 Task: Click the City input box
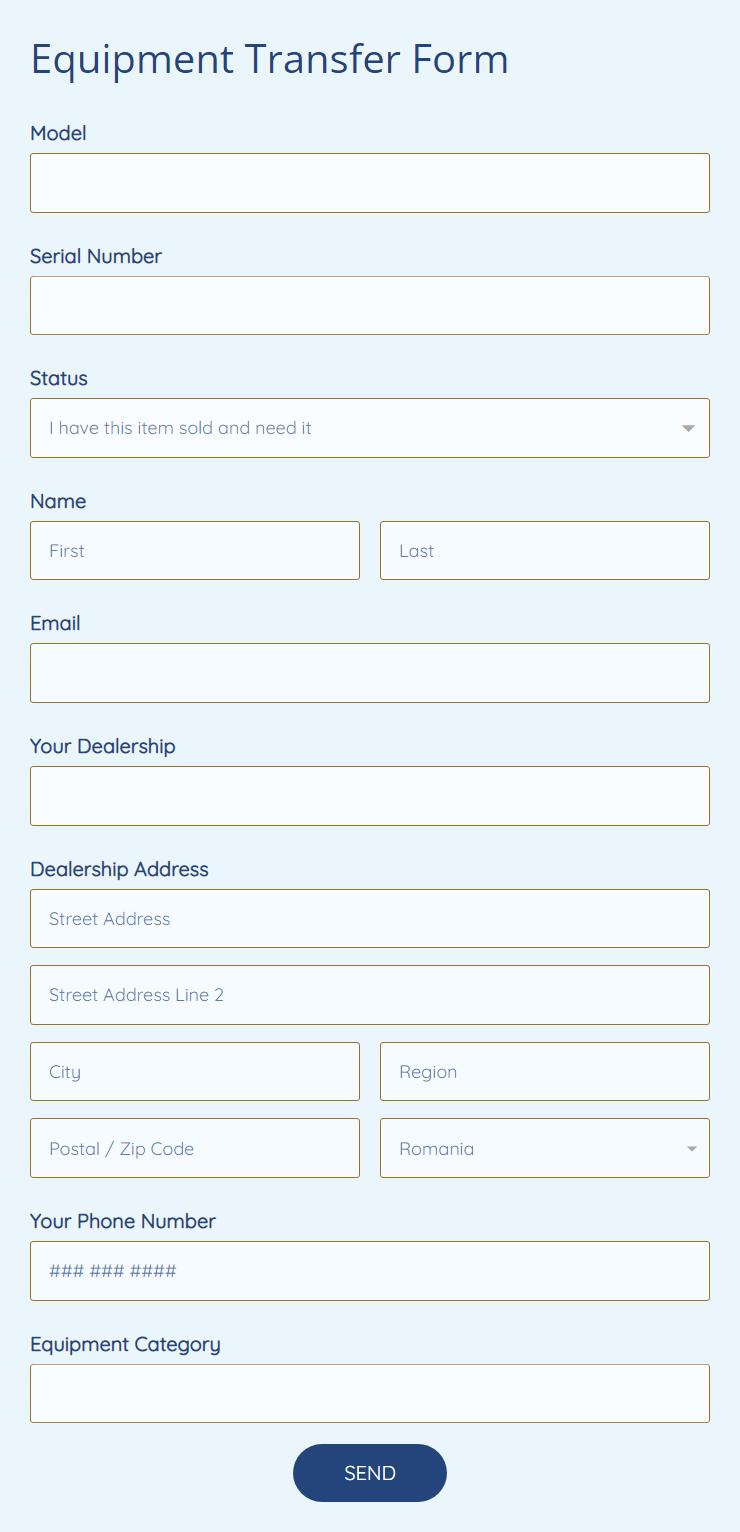[195, 1071]
